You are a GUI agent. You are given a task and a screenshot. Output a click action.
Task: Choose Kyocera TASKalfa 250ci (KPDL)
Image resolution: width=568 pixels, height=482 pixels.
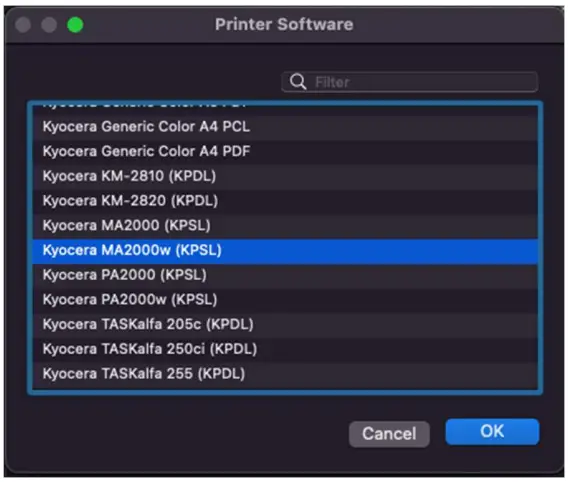click(x=285, y=349)
